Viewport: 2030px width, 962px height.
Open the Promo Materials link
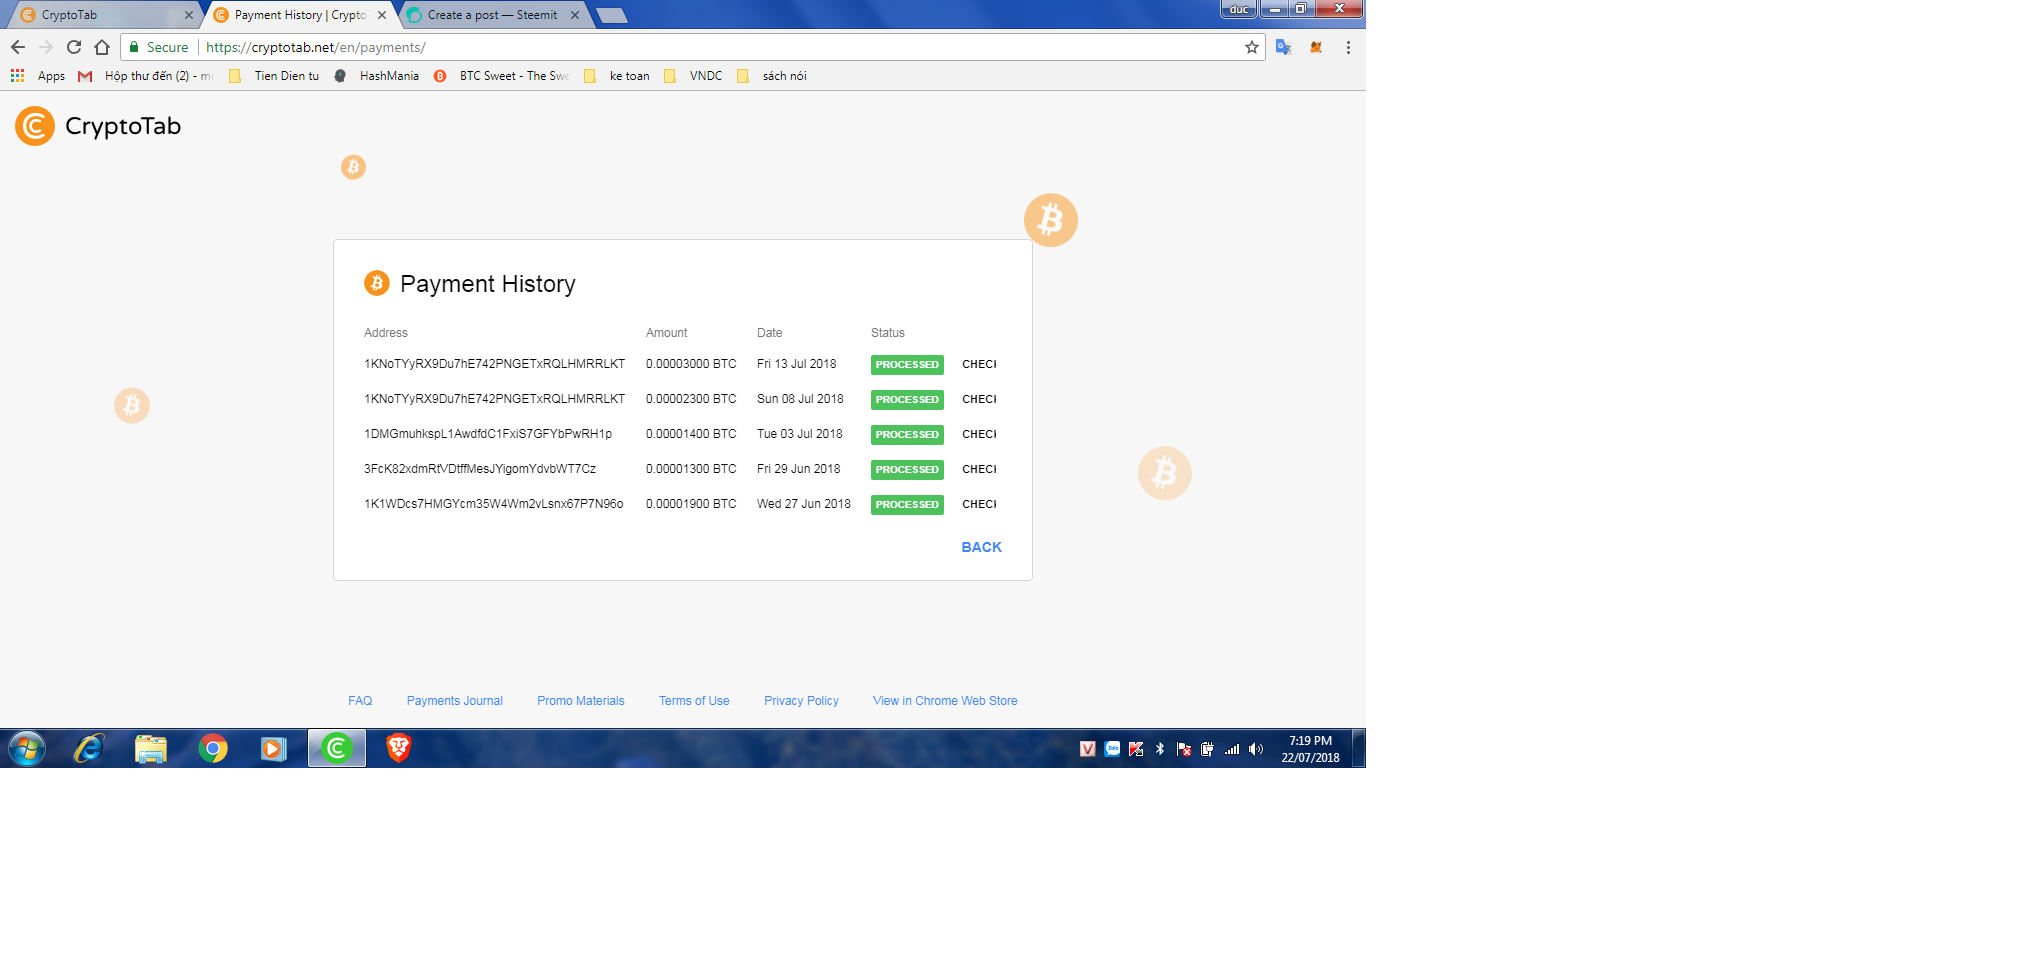pos(581,701)
